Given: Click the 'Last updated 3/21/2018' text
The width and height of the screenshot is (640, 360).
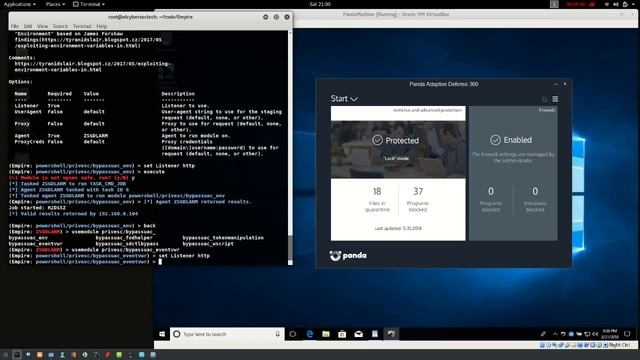Looking at the screenshot, I should pyautogui.click(x=398, y=228).
